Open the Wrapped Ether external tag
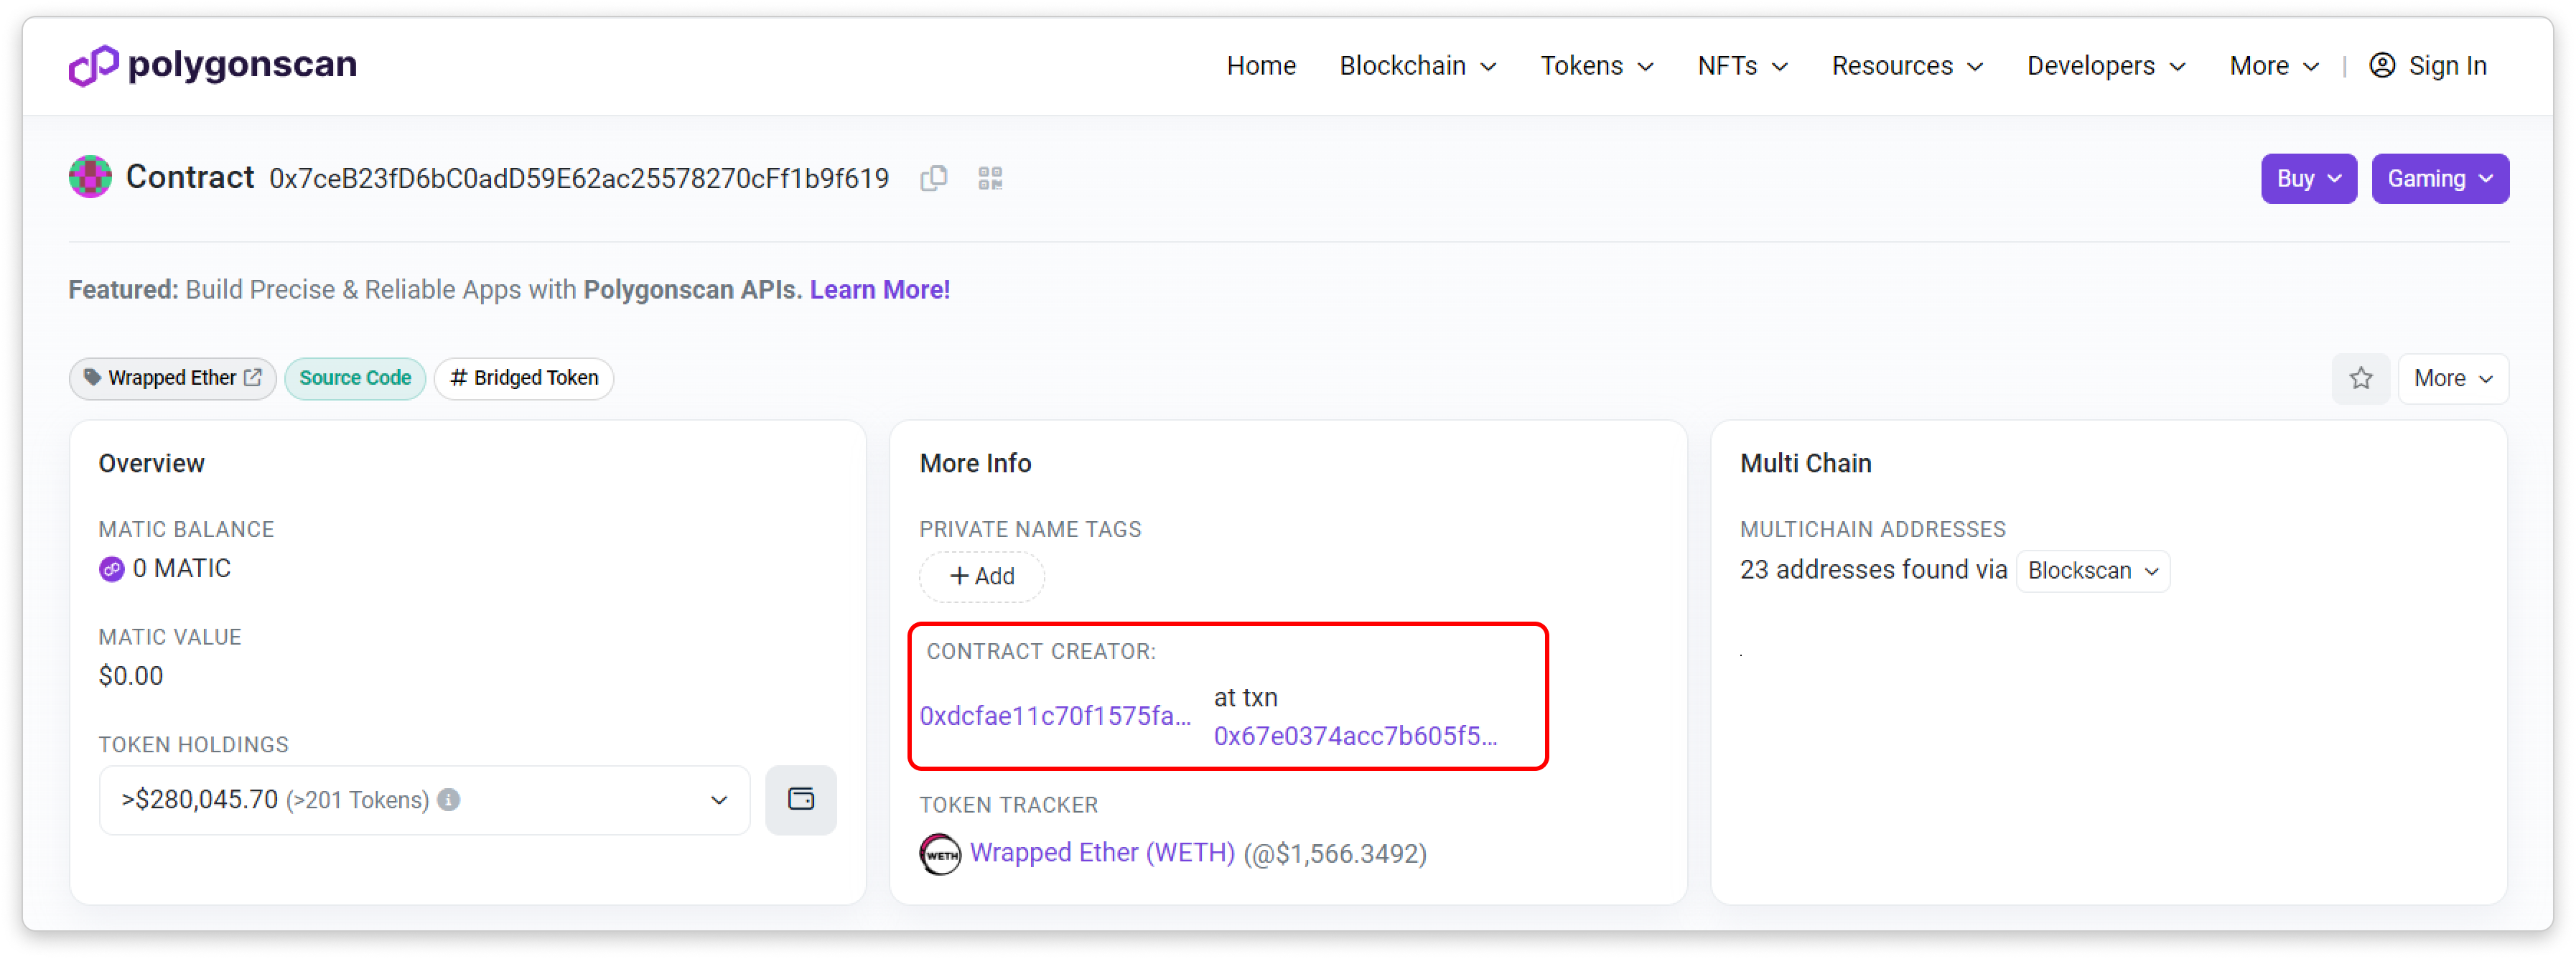The width and height of the screenshot is (2576, 959). [172, 378]
